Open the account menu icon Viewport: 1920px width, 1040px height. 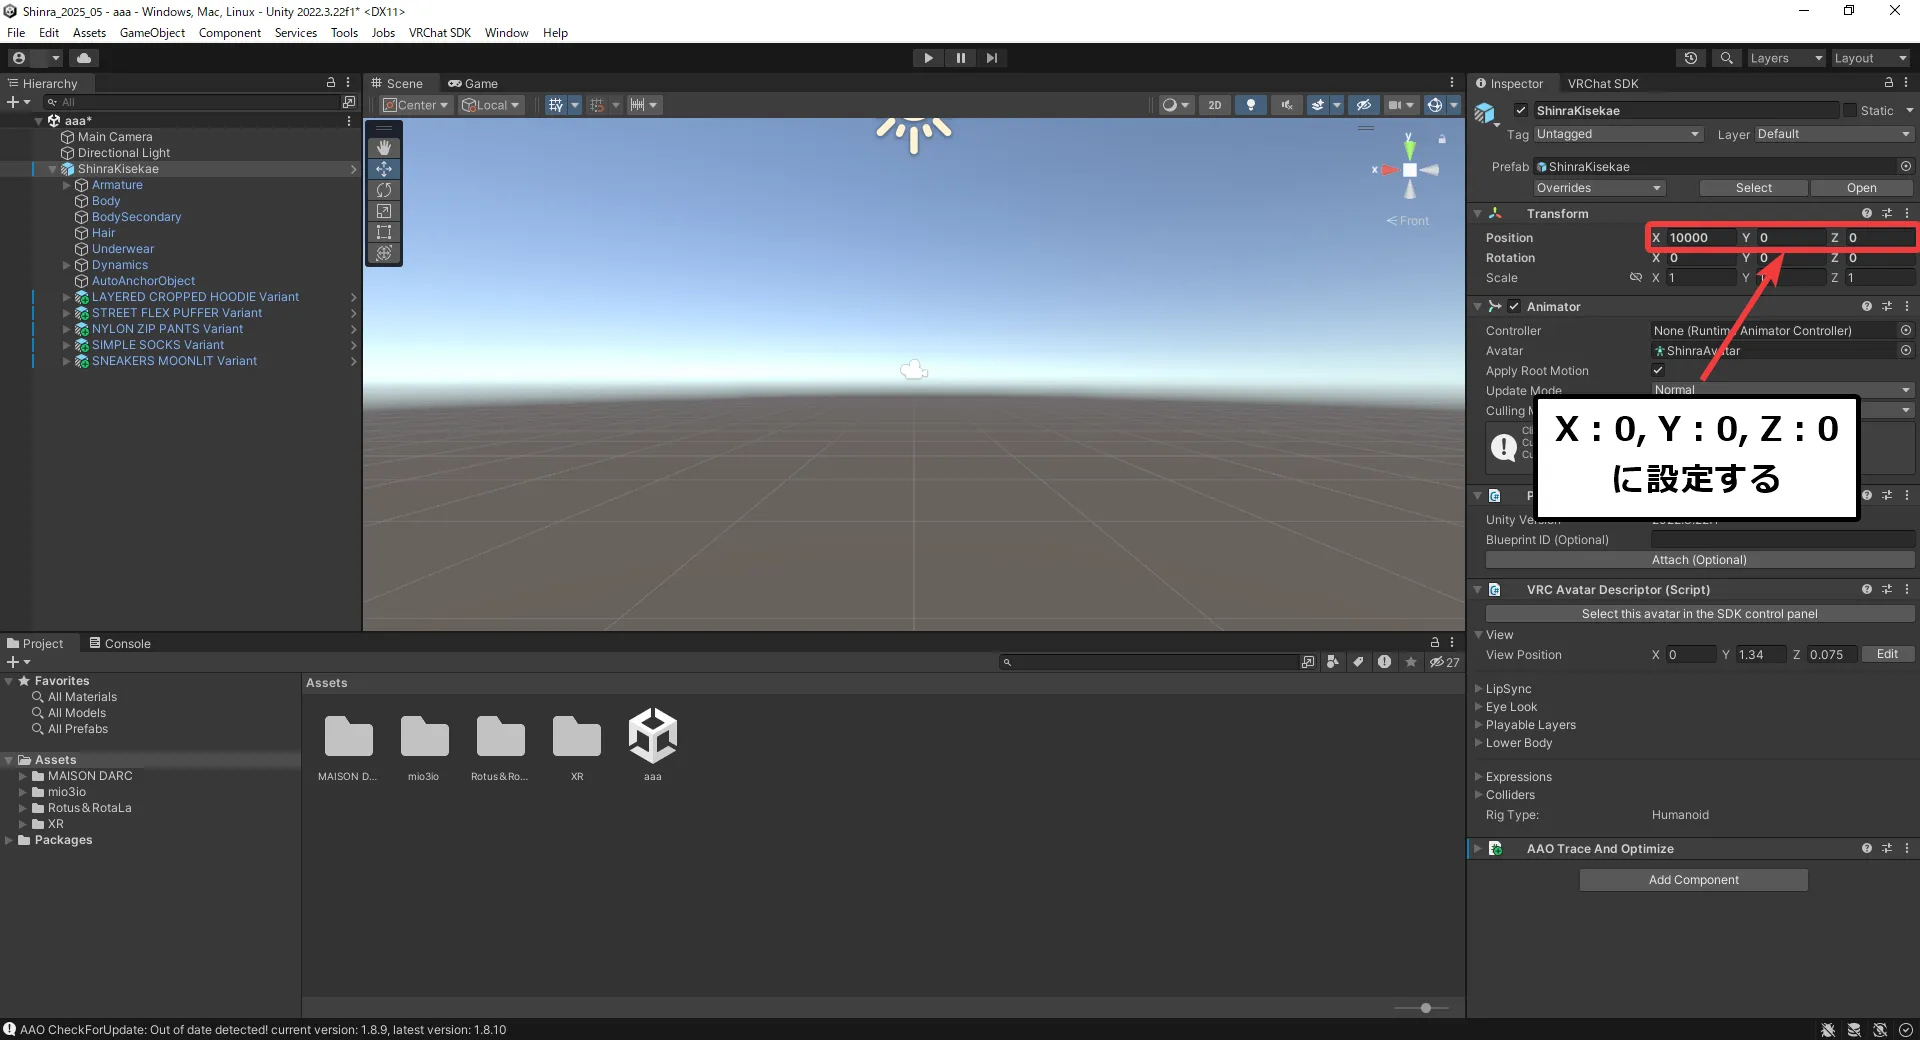point(19,58)
